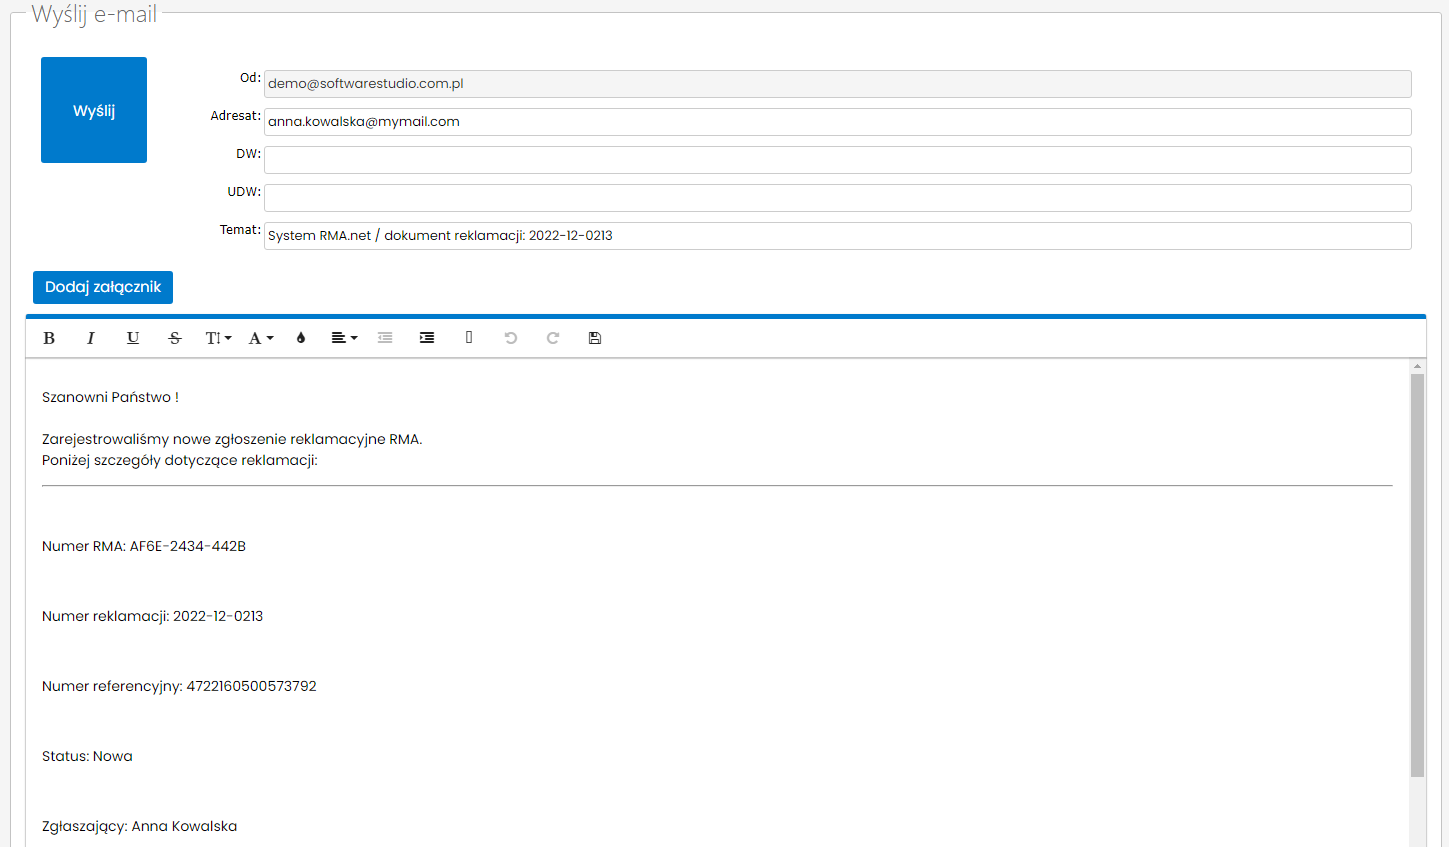Open the text alignment dropdown

coord(344,338)
